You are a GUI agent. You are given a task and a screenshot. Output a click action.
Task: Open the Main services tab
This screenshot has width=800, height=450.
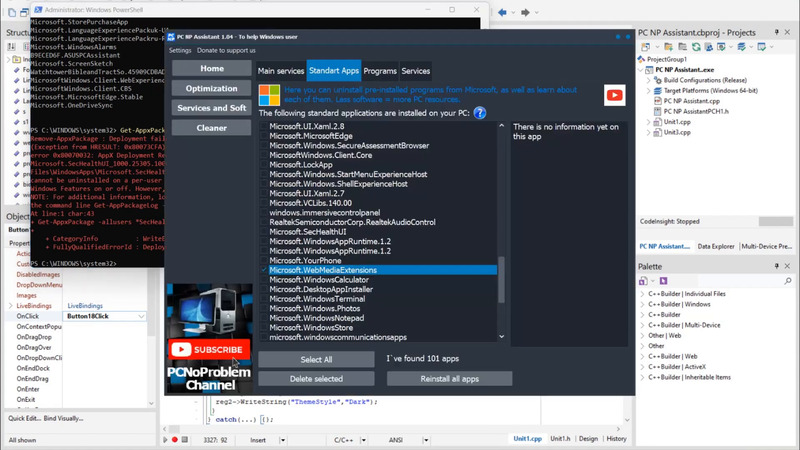[x=281, y=71]
